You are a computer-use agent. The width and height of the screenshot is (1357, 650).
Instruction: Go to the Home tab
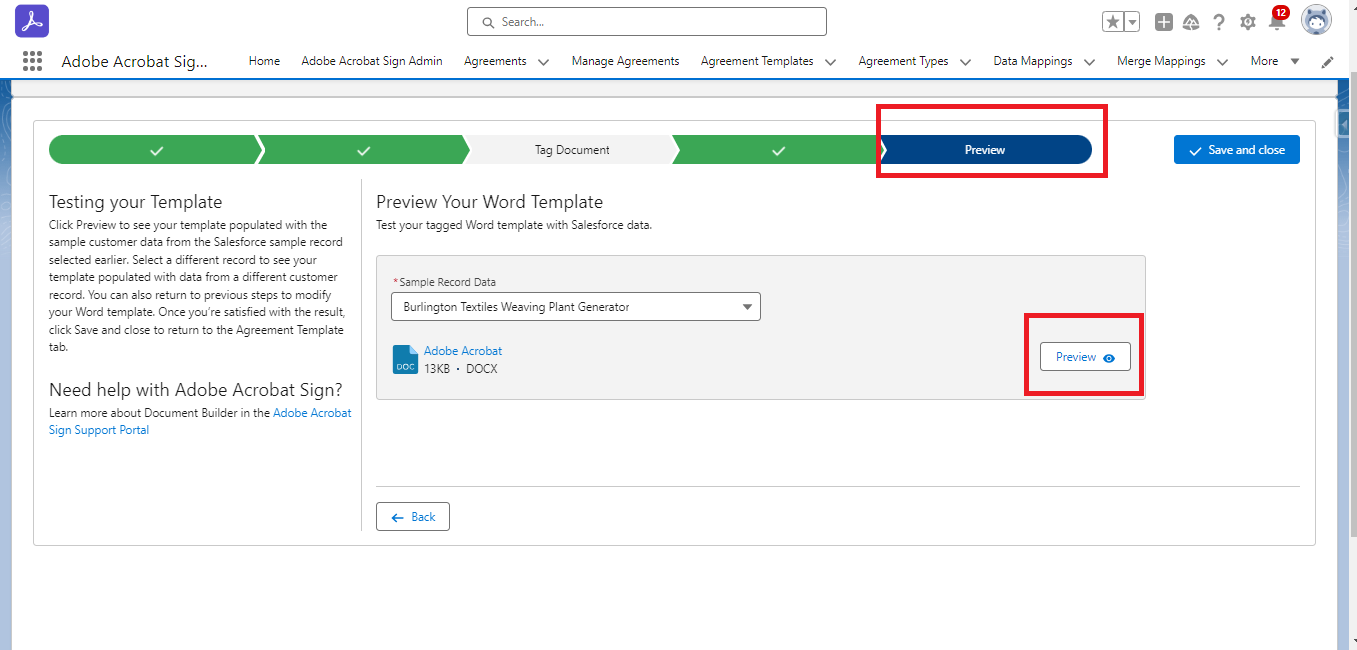pos(264,61)
